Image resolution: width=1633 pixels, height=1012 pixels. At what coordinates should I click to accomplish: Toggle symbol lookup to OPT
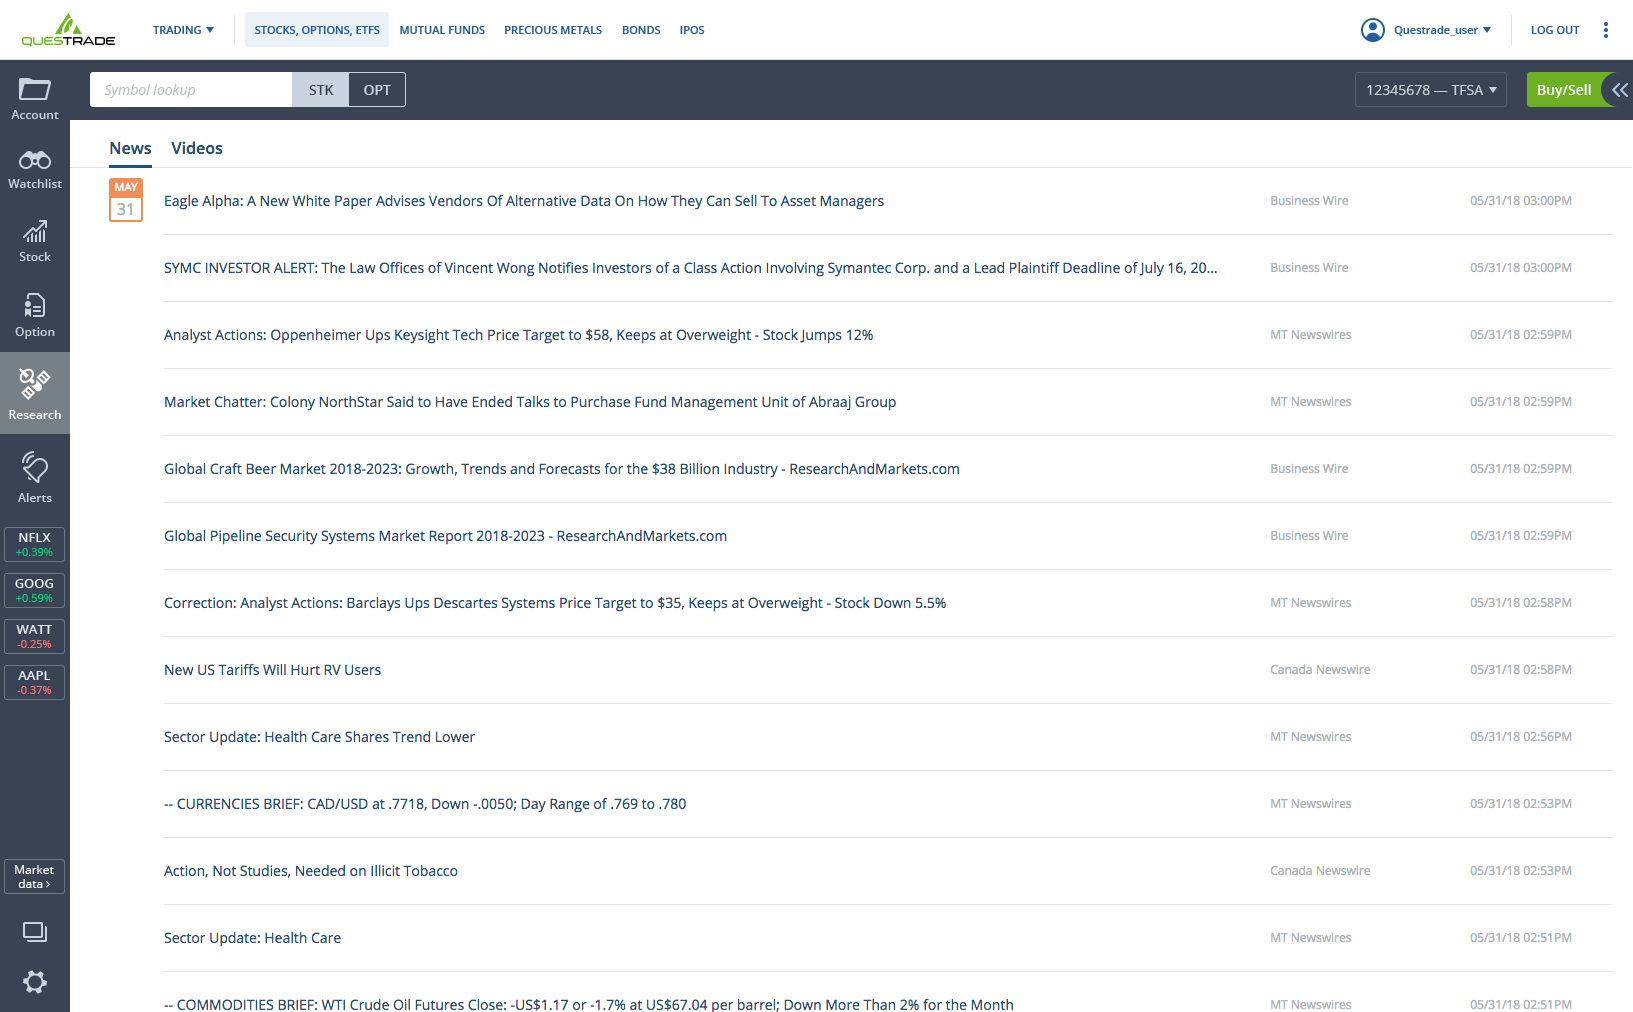coord(377,90)
